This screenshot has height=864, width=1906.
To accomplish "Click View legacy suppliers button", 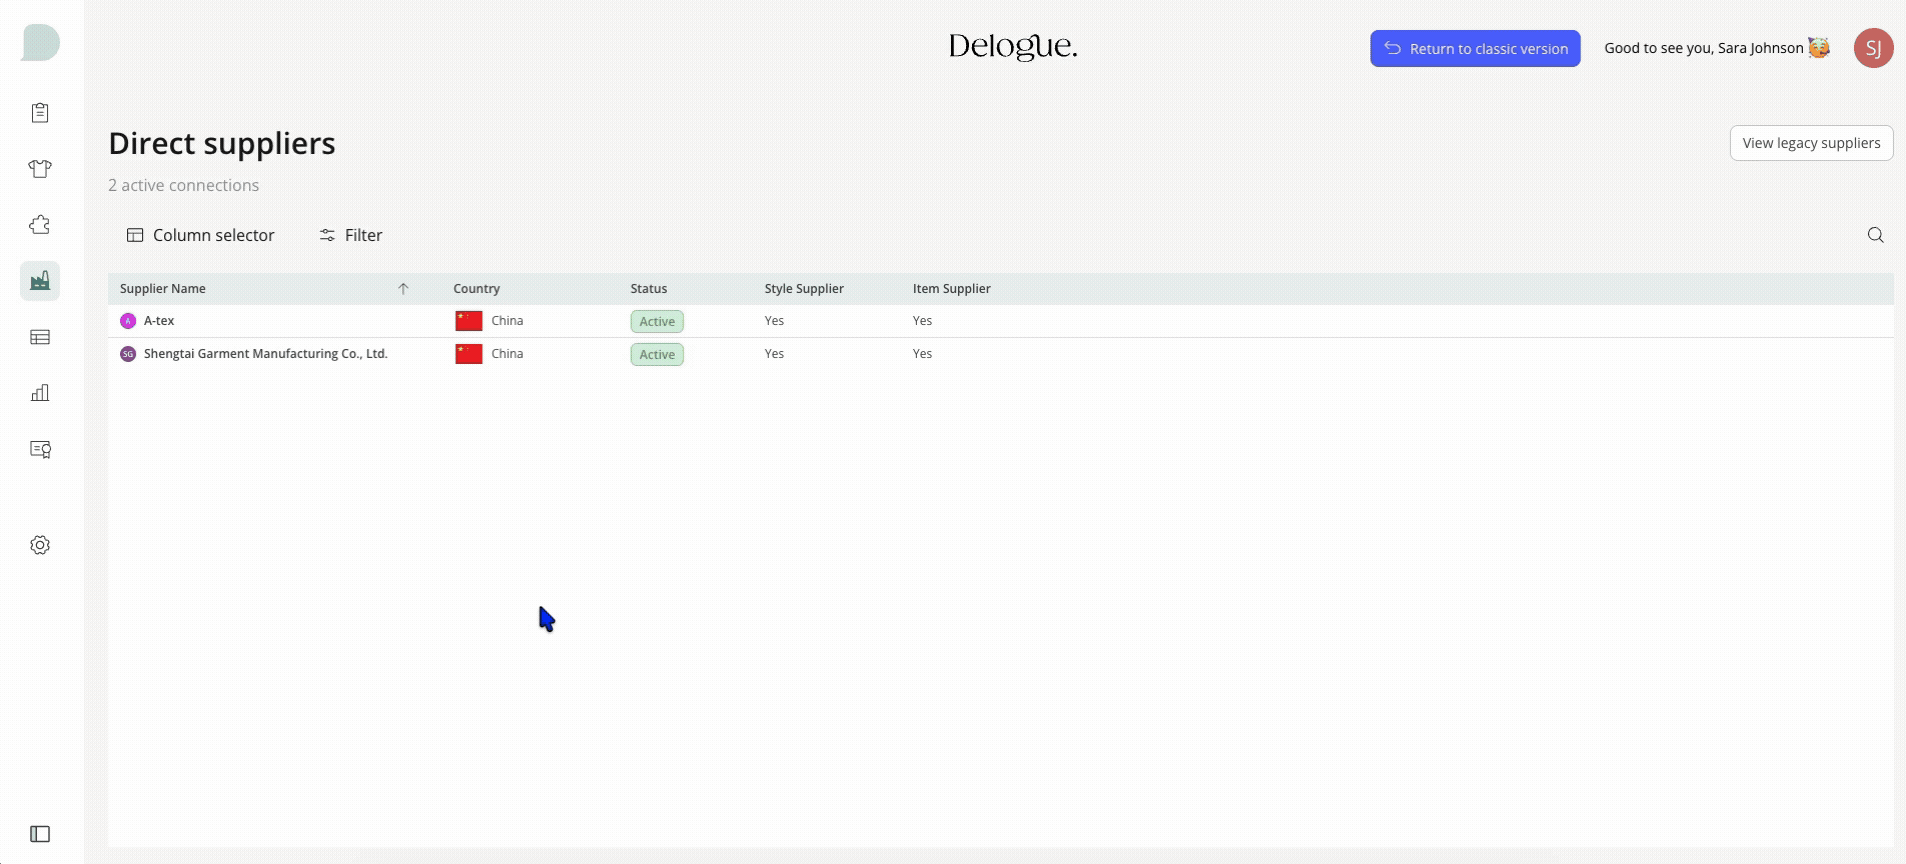I will [1810, 143].
